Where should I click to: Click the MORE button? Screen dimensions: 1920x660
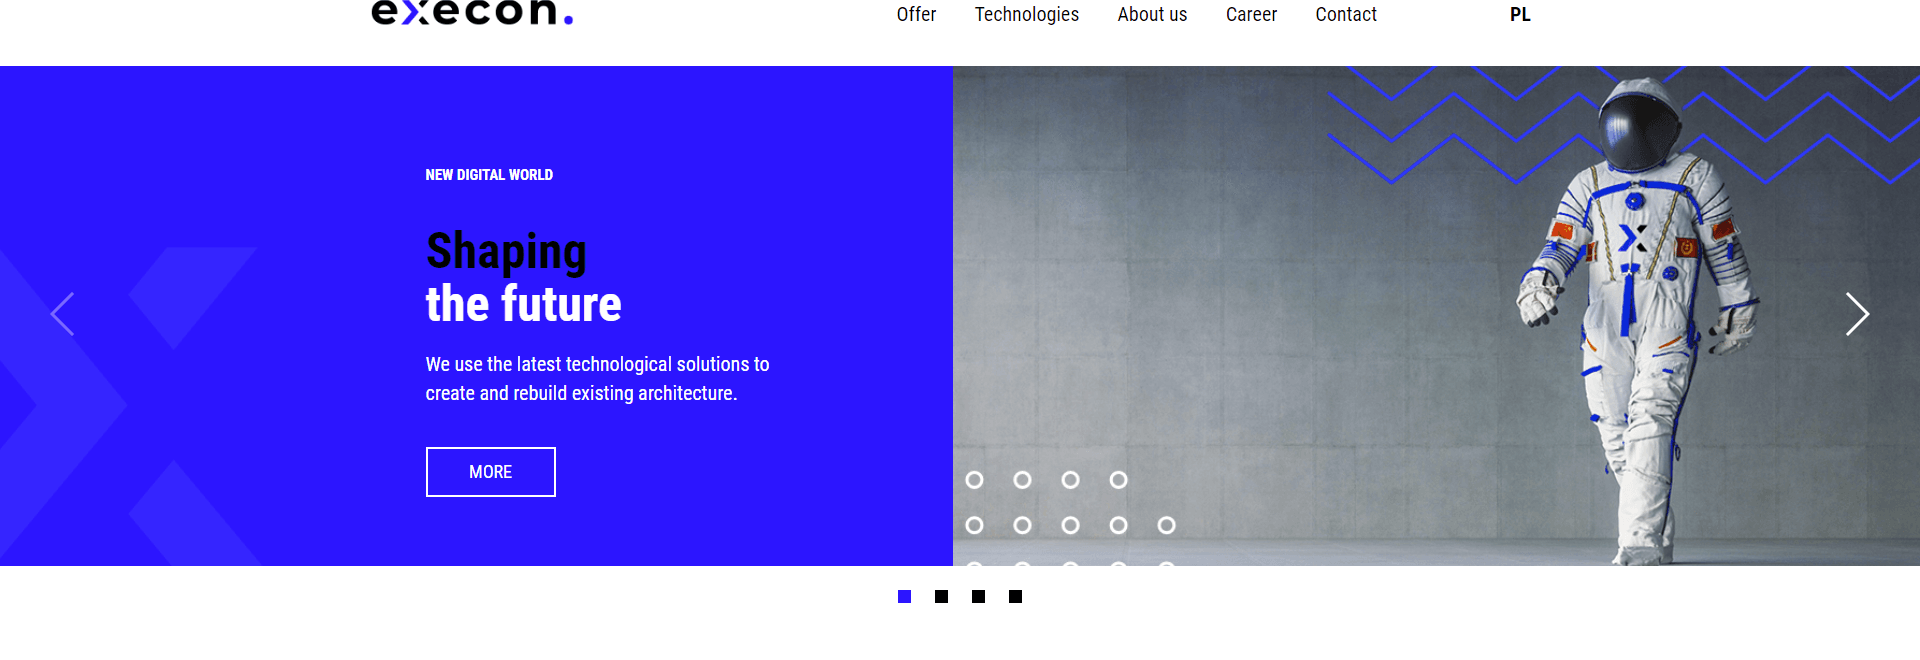coord(490,472)
